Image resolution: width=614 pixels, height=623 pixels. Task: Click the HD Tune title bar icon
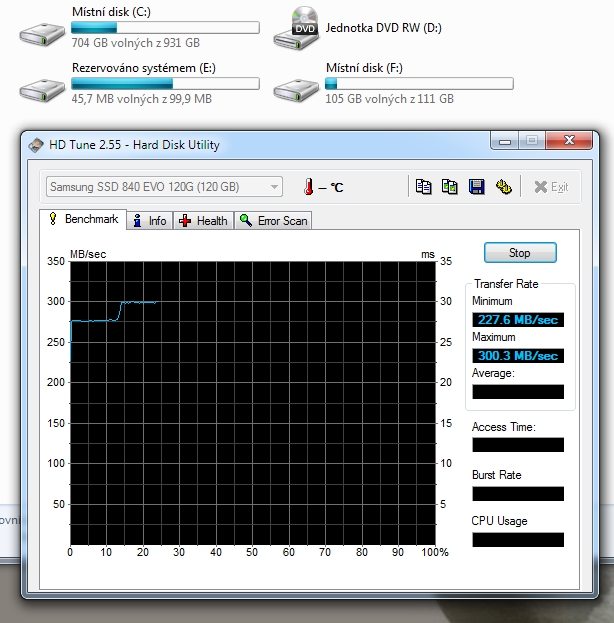(37, 144)
